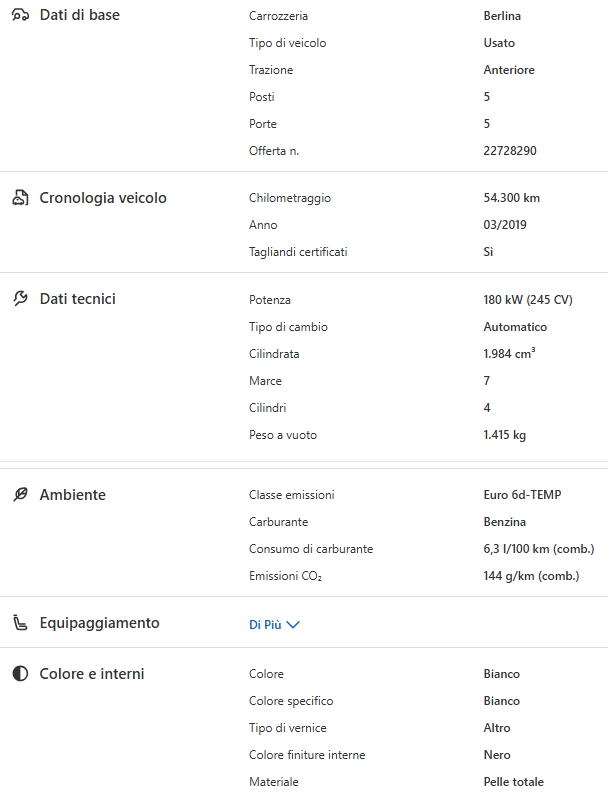
Task: Click the Pelle totale material value
Action: click(513, 782)
